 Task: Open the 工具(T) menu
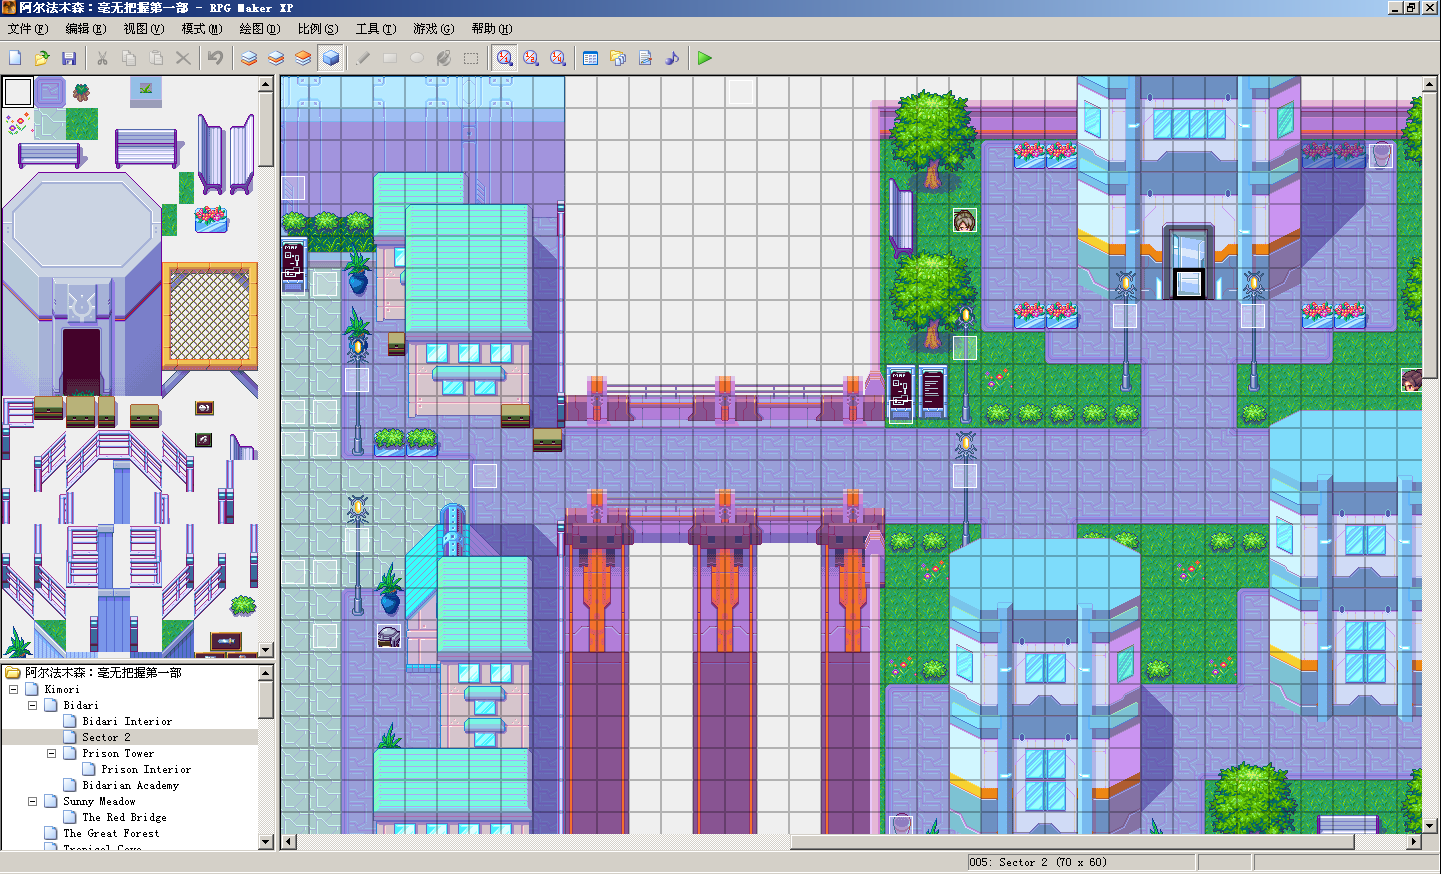pyautogui.click(x=376, y=29)
